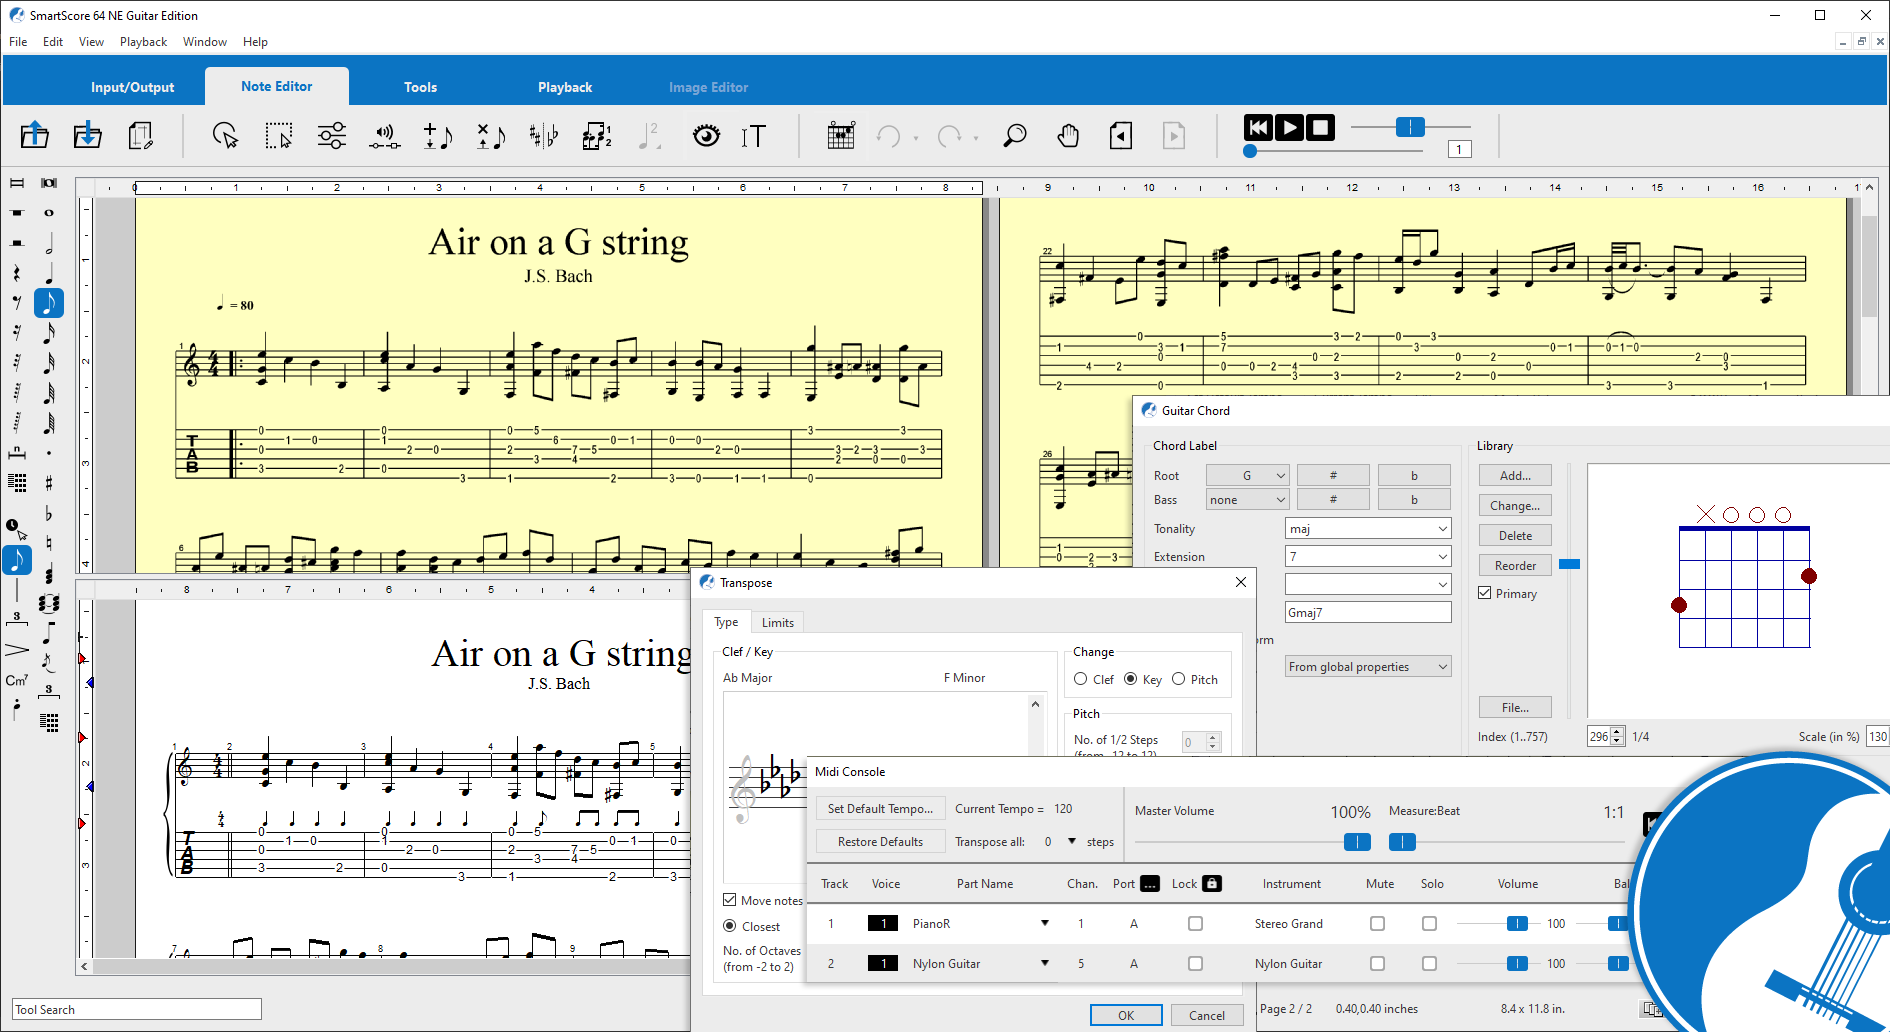Select the magnifier zoom tool
The height and width of the screenshot is (1032, 1890).
coord(1015,135)
